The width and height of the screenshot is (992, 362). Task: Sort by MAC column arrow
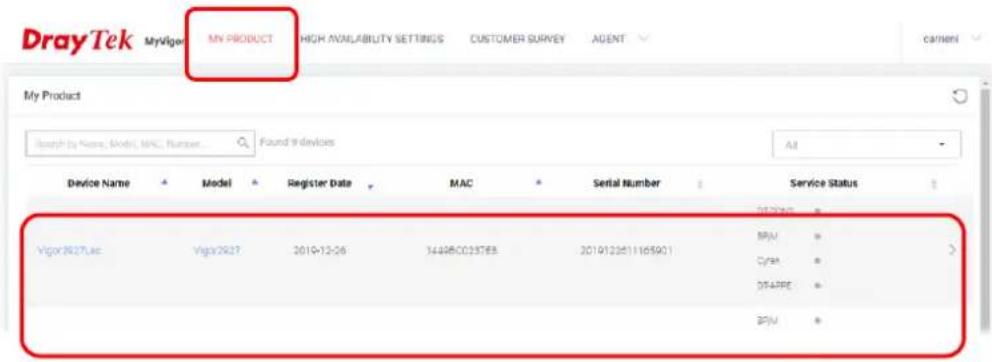click(x=538, y=183)
